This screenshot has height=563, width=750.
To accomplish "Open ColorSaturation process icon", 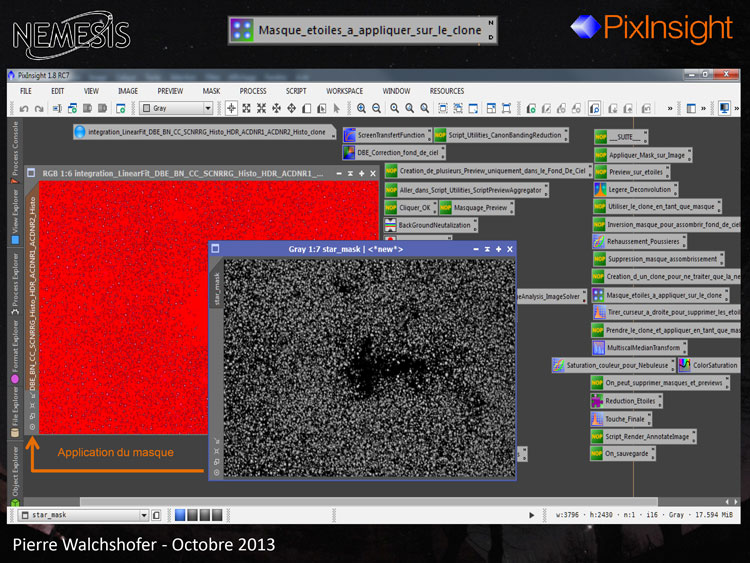I will [709, 365].
